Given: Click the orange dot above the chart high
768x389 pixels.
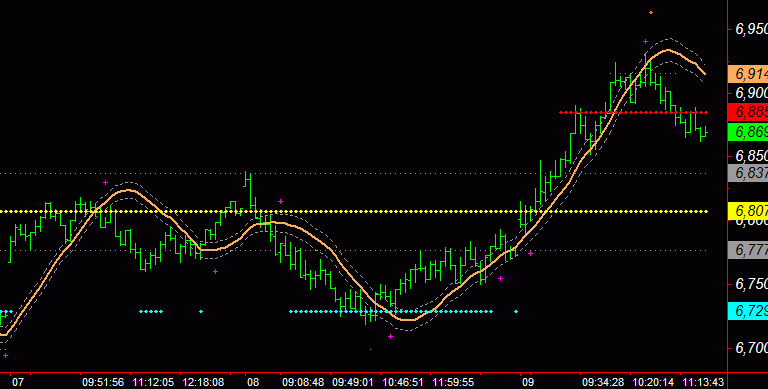Looking at the screenshot, I should (x=651, y=12).
